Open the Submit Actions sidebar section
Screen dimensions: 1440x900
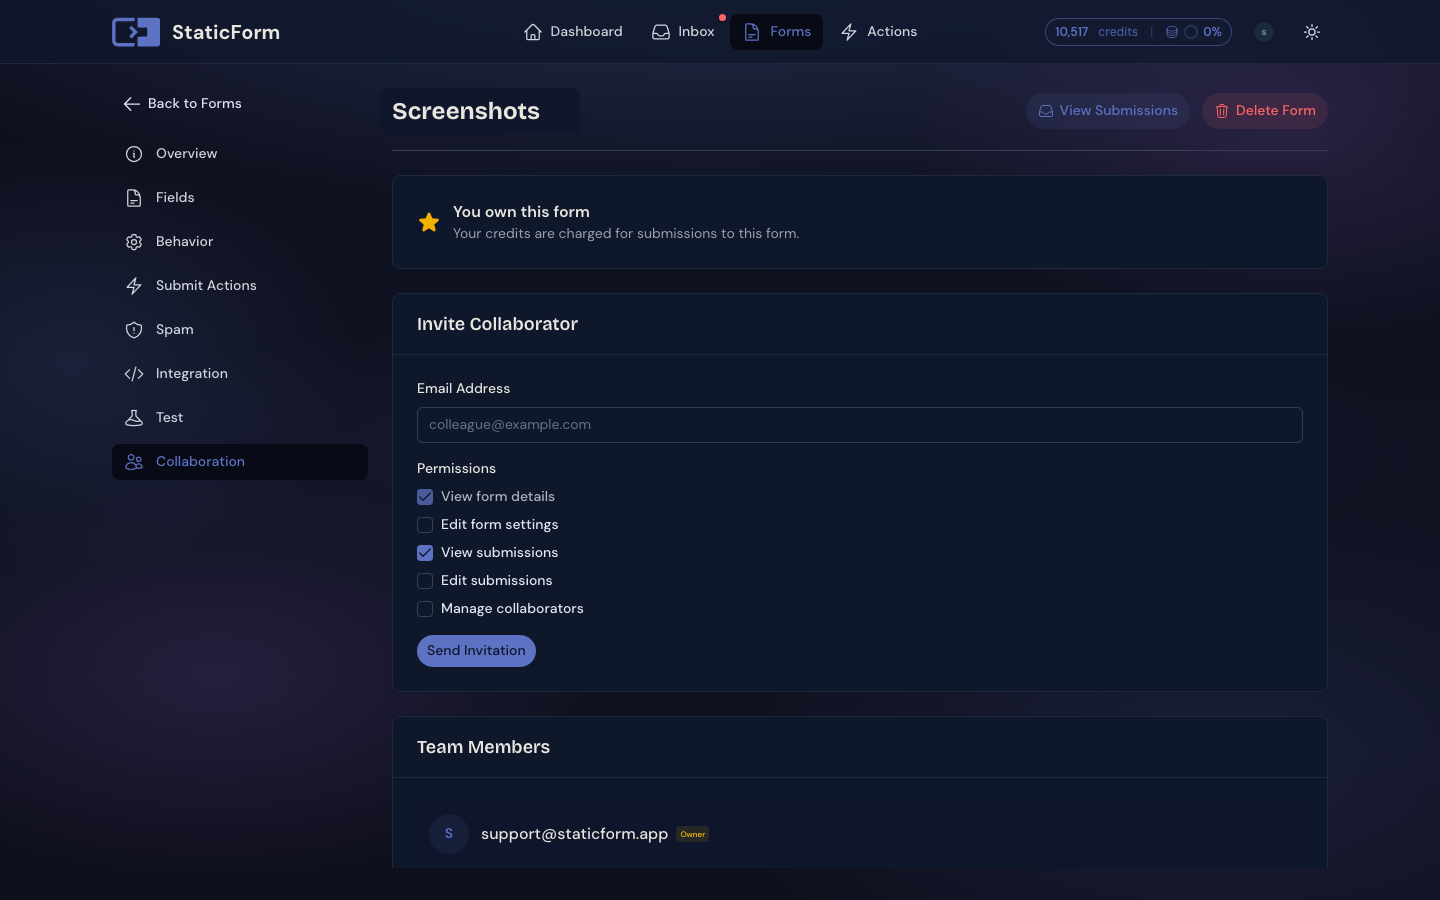point(240,286)
